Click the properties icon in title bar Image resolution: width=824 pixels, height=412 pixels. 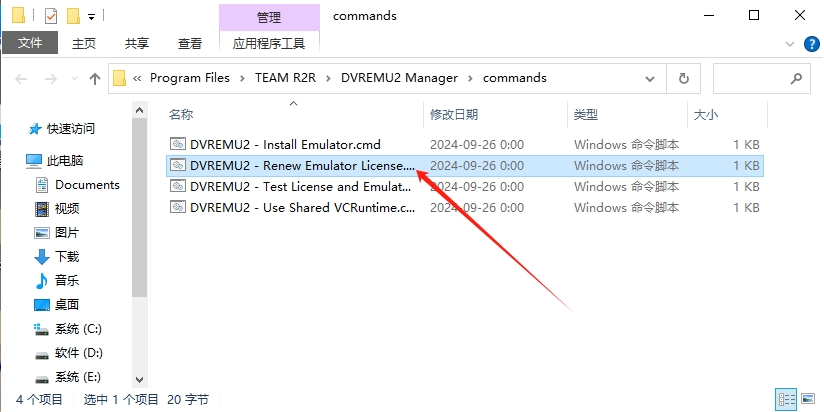coord(50,16)
